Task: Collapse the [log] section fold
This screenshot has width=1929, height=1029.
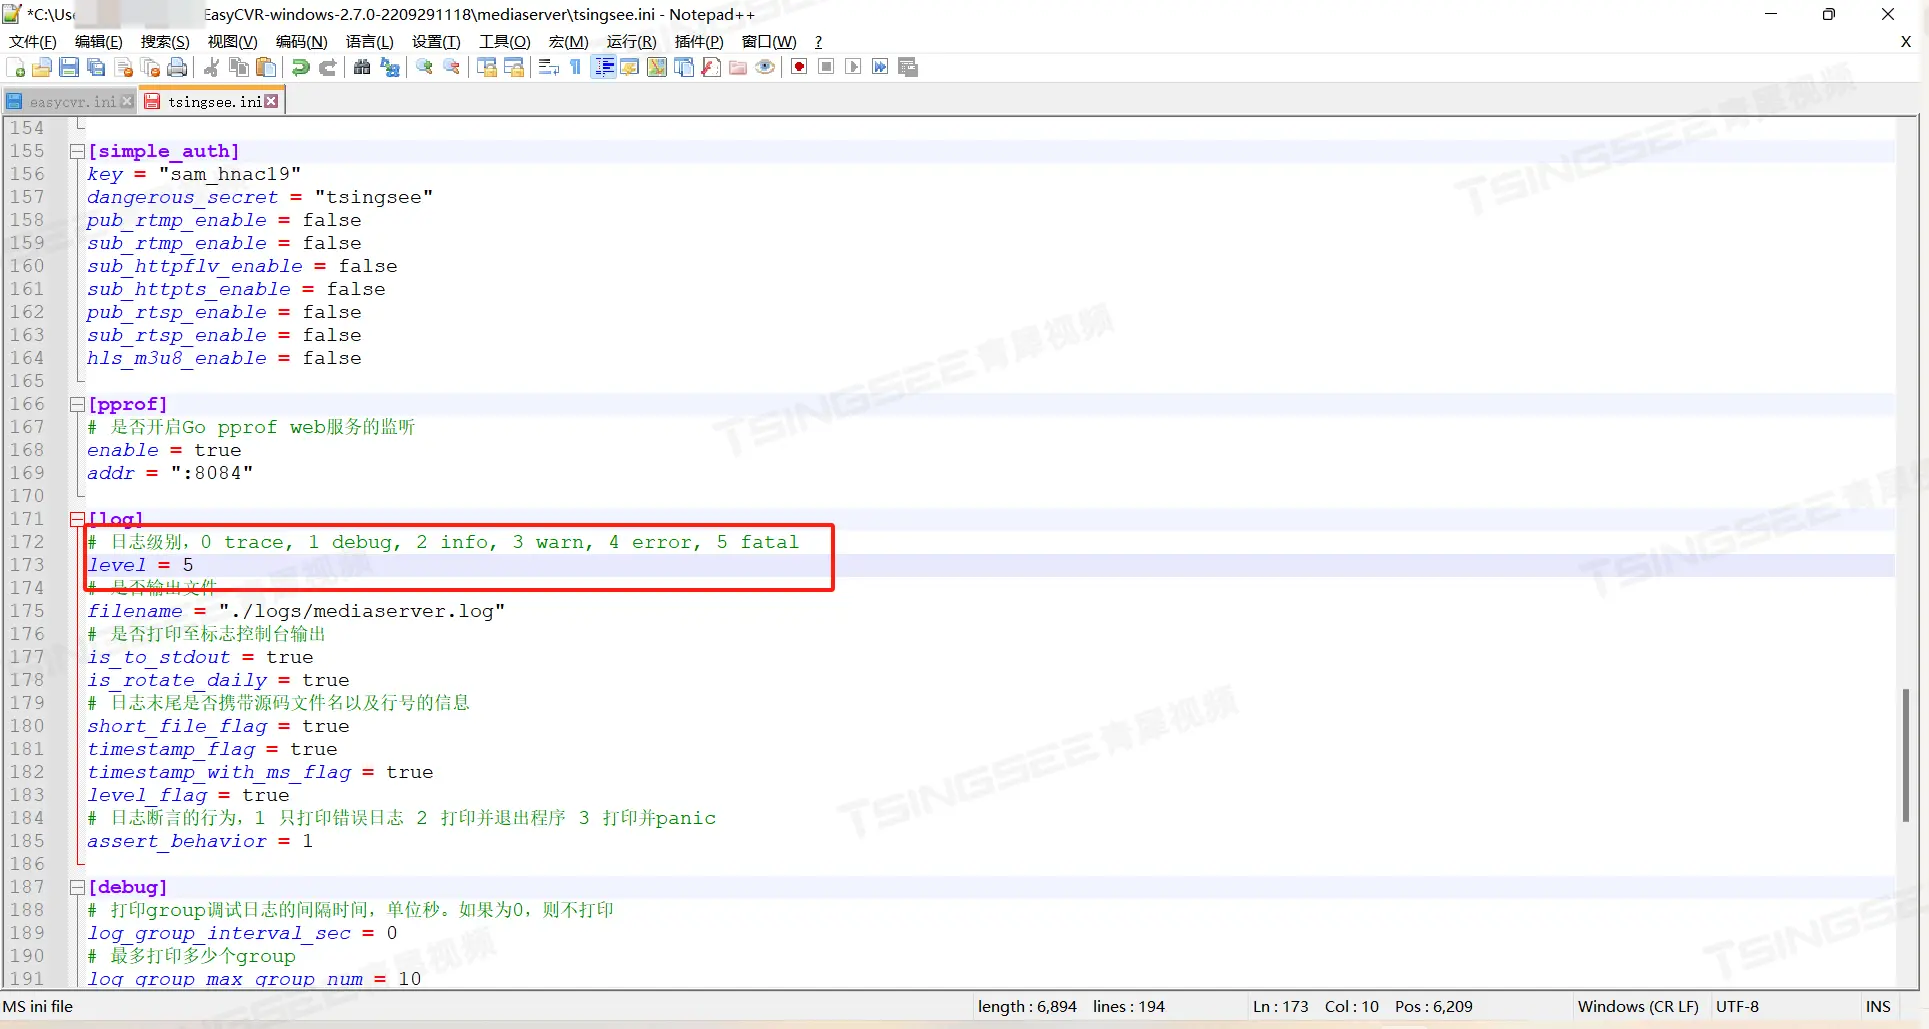Action: click(x=77, y=519)
